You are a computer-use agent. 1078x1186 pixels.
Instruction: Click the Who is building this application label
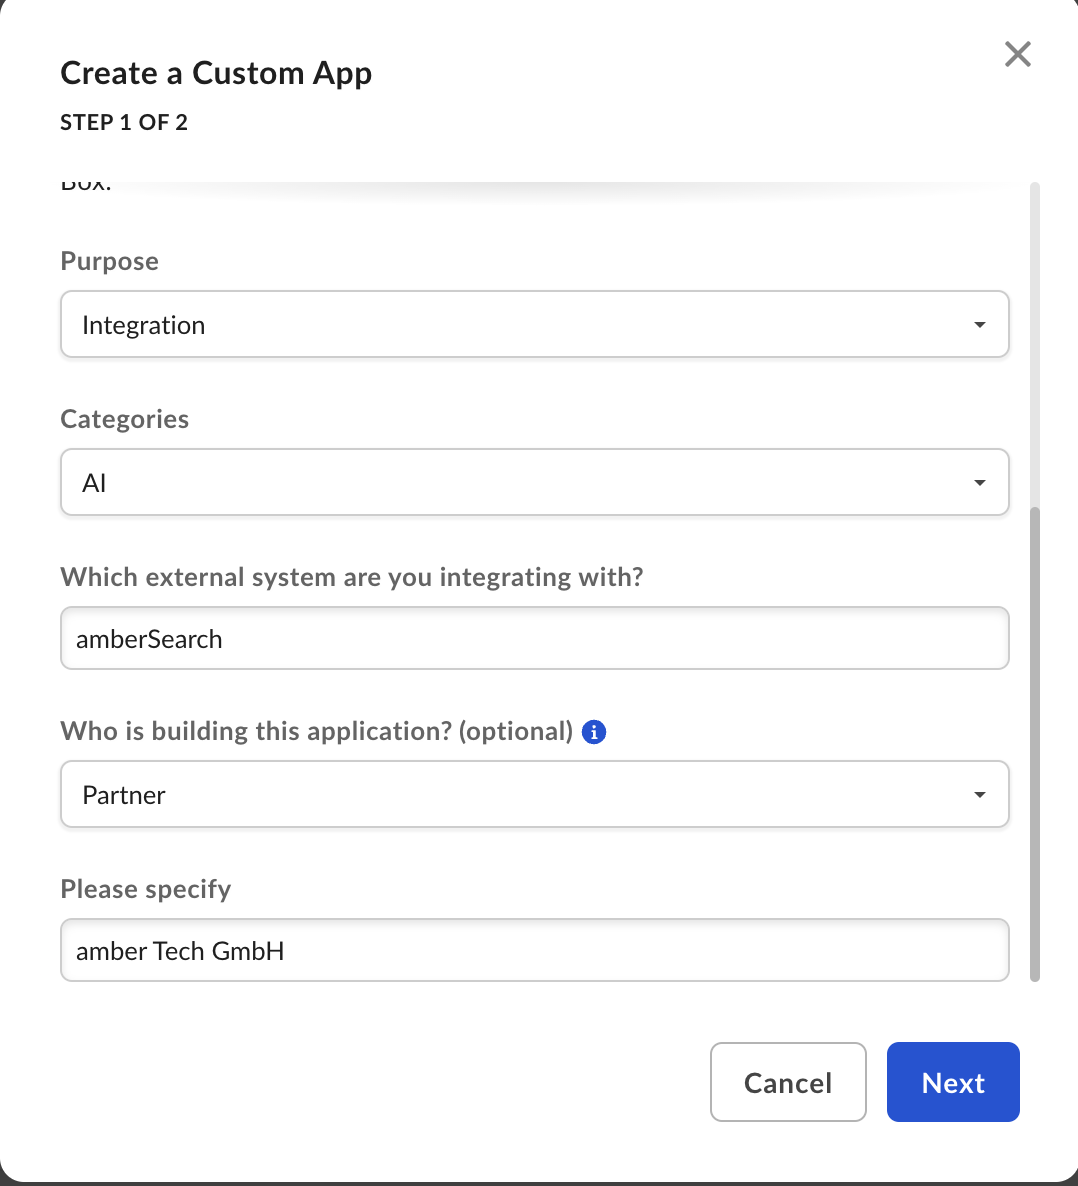[317, 731]
